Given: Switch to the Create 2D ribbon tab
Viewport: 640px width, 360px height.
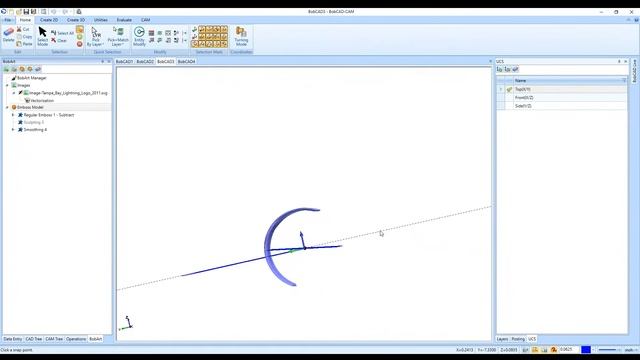Looking at the screenshot, I should [x=49, y=20].
